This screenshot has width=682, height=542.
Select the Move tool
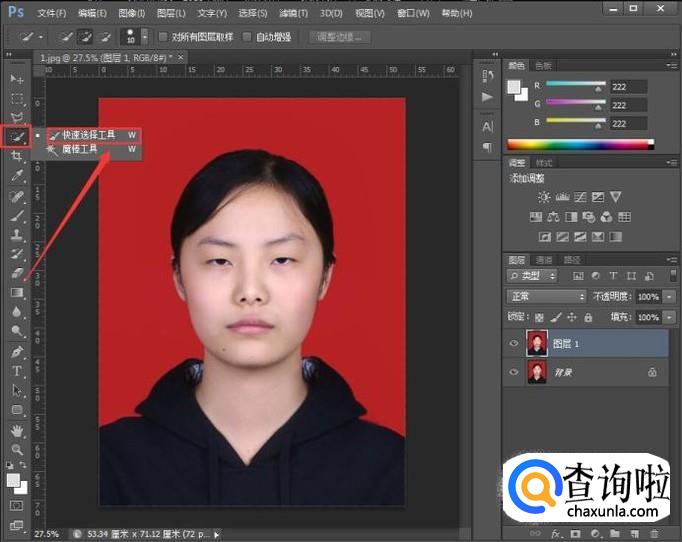pos(17,79)
